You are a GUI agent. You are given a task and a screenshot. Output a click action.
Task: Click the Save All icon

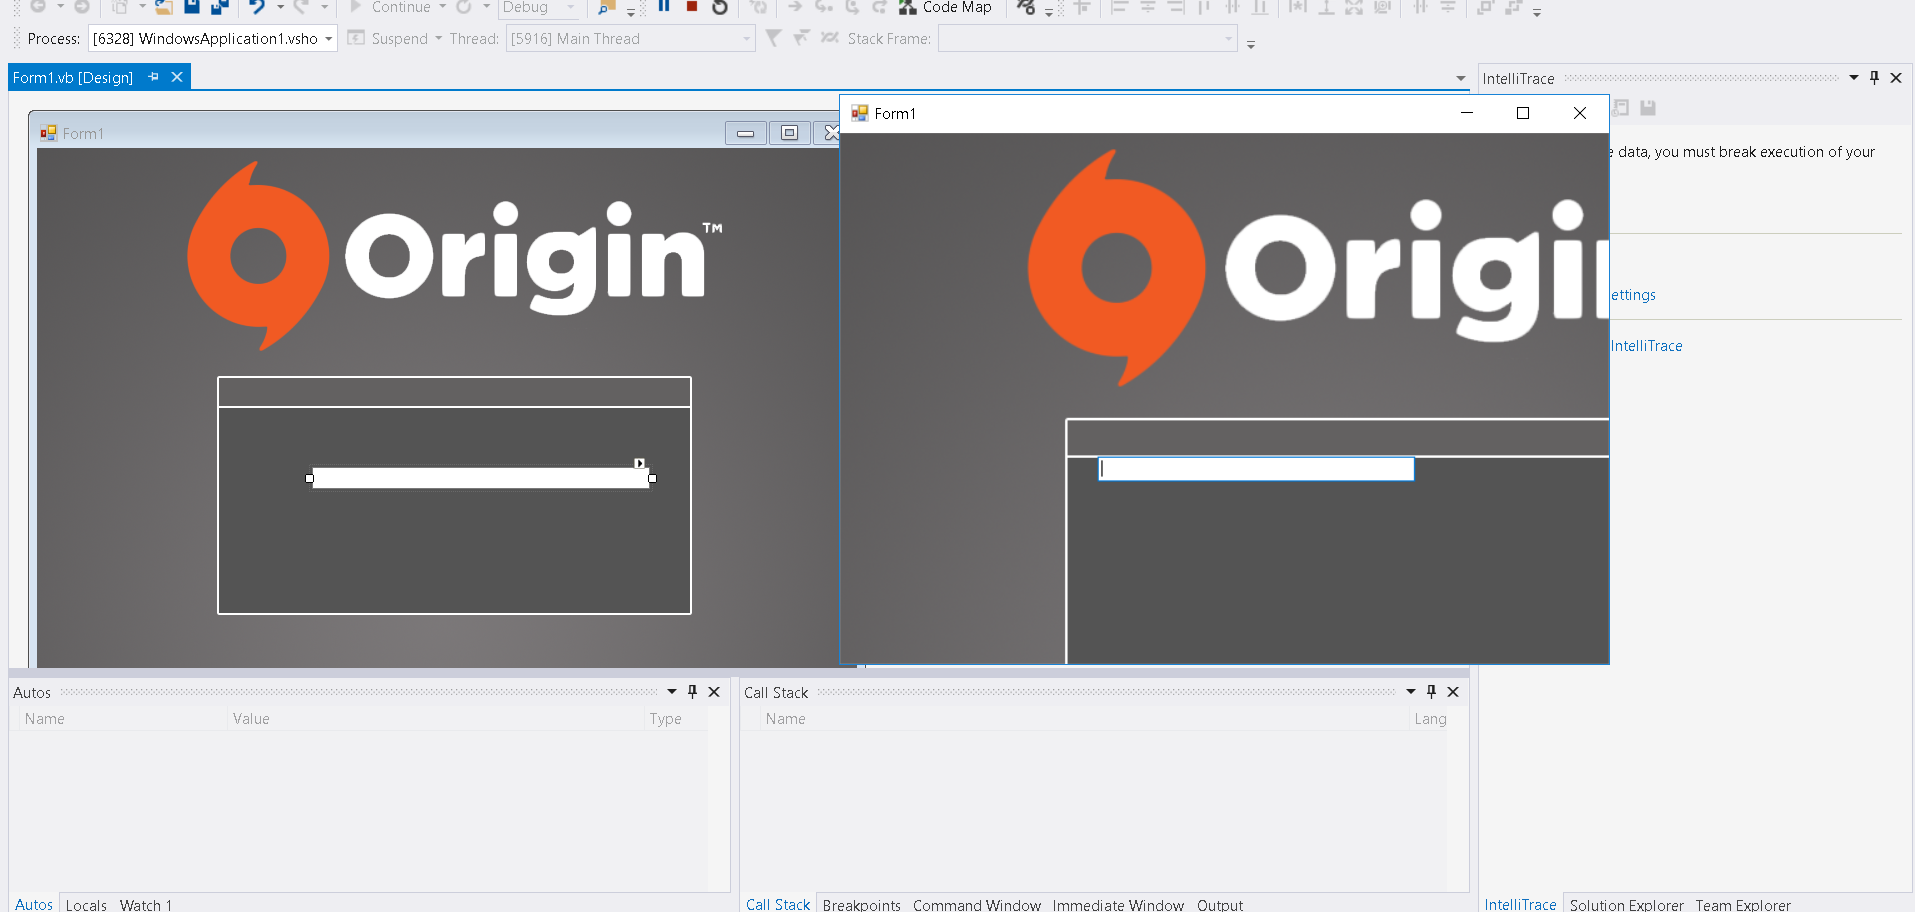click(x=220, y=7)
